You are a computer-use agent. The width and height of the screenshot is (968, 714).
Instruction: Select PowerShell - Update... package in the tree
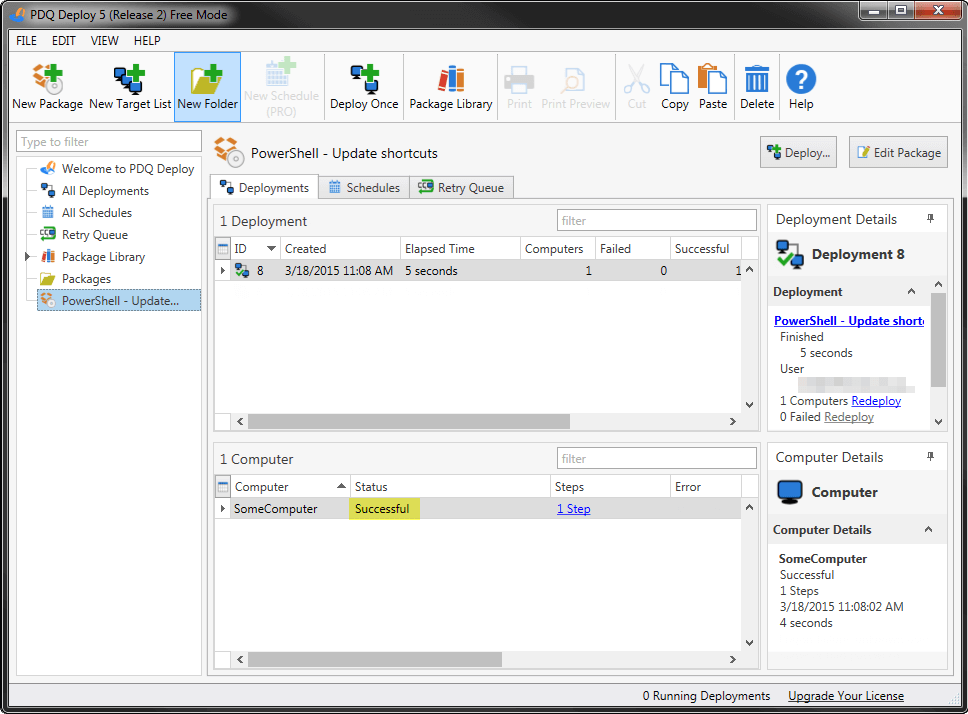(x=119, y=301)
